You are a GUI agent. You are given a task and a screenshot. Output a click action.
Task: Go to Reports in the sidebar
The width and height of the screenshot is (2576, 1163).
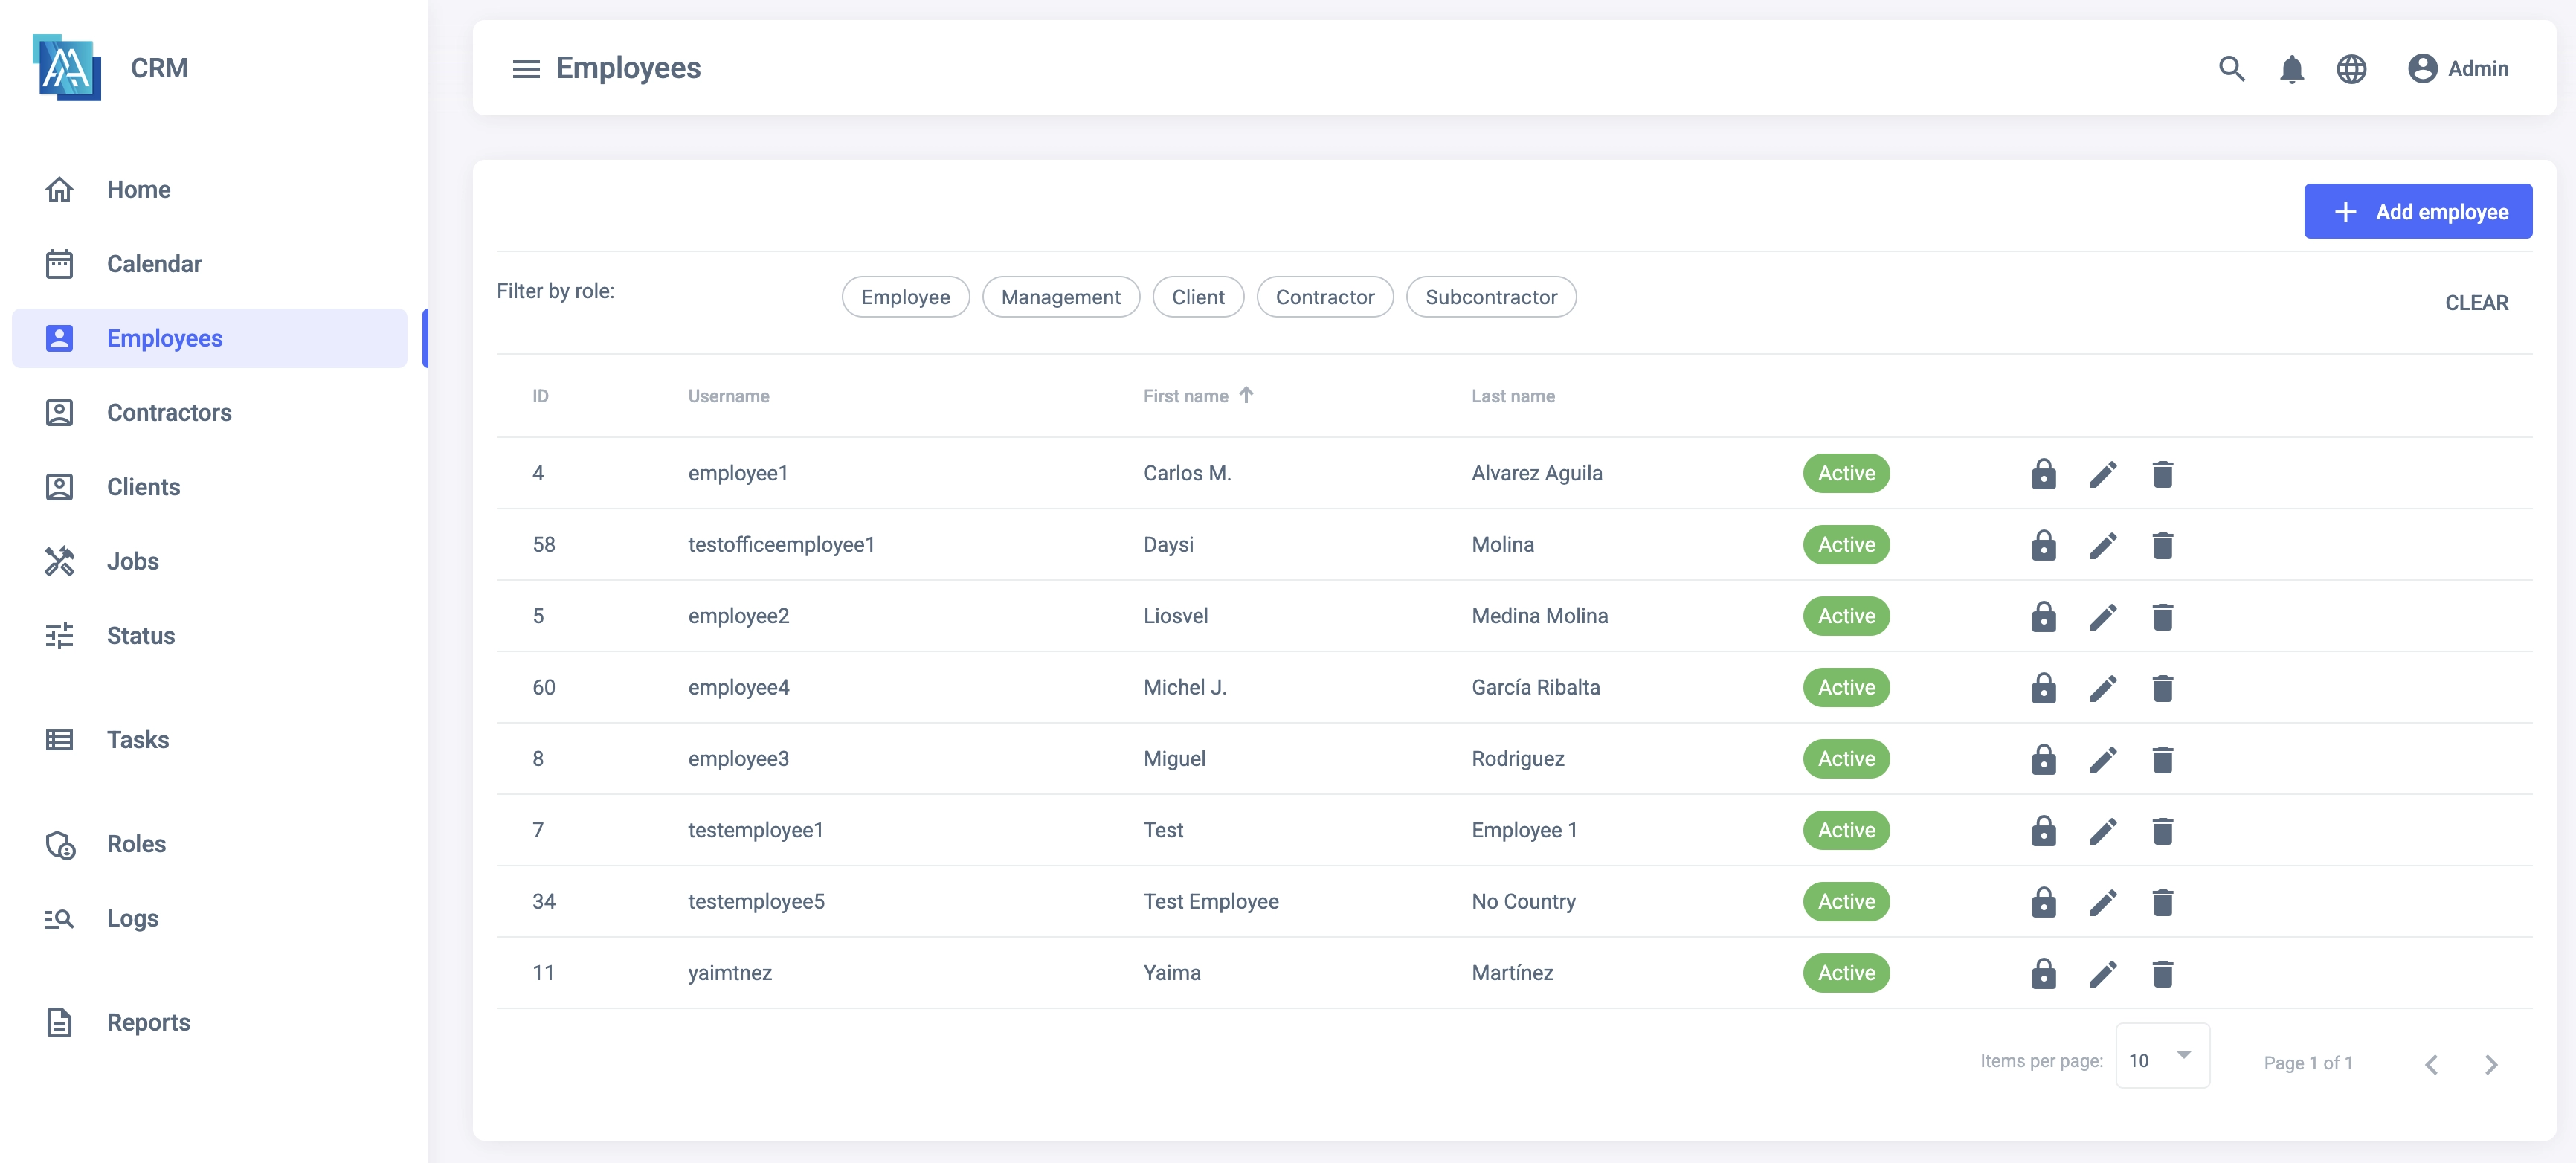[x=148, y=1022]
